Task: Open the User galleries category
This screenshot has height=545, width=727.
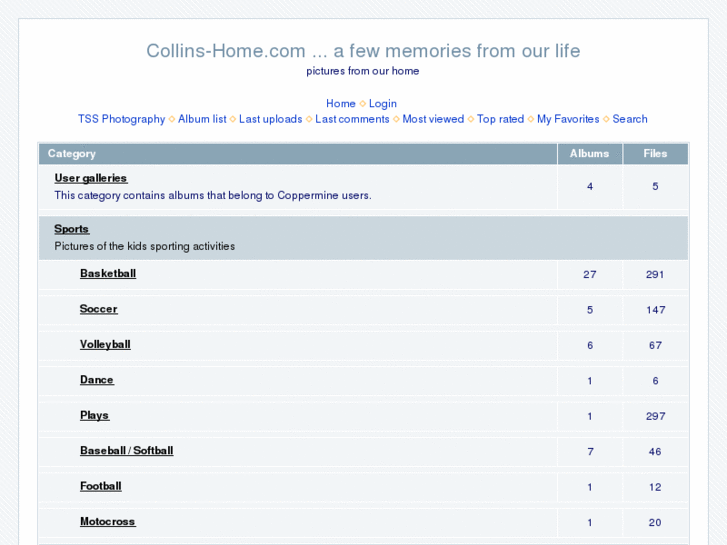Action: [91, 178]
